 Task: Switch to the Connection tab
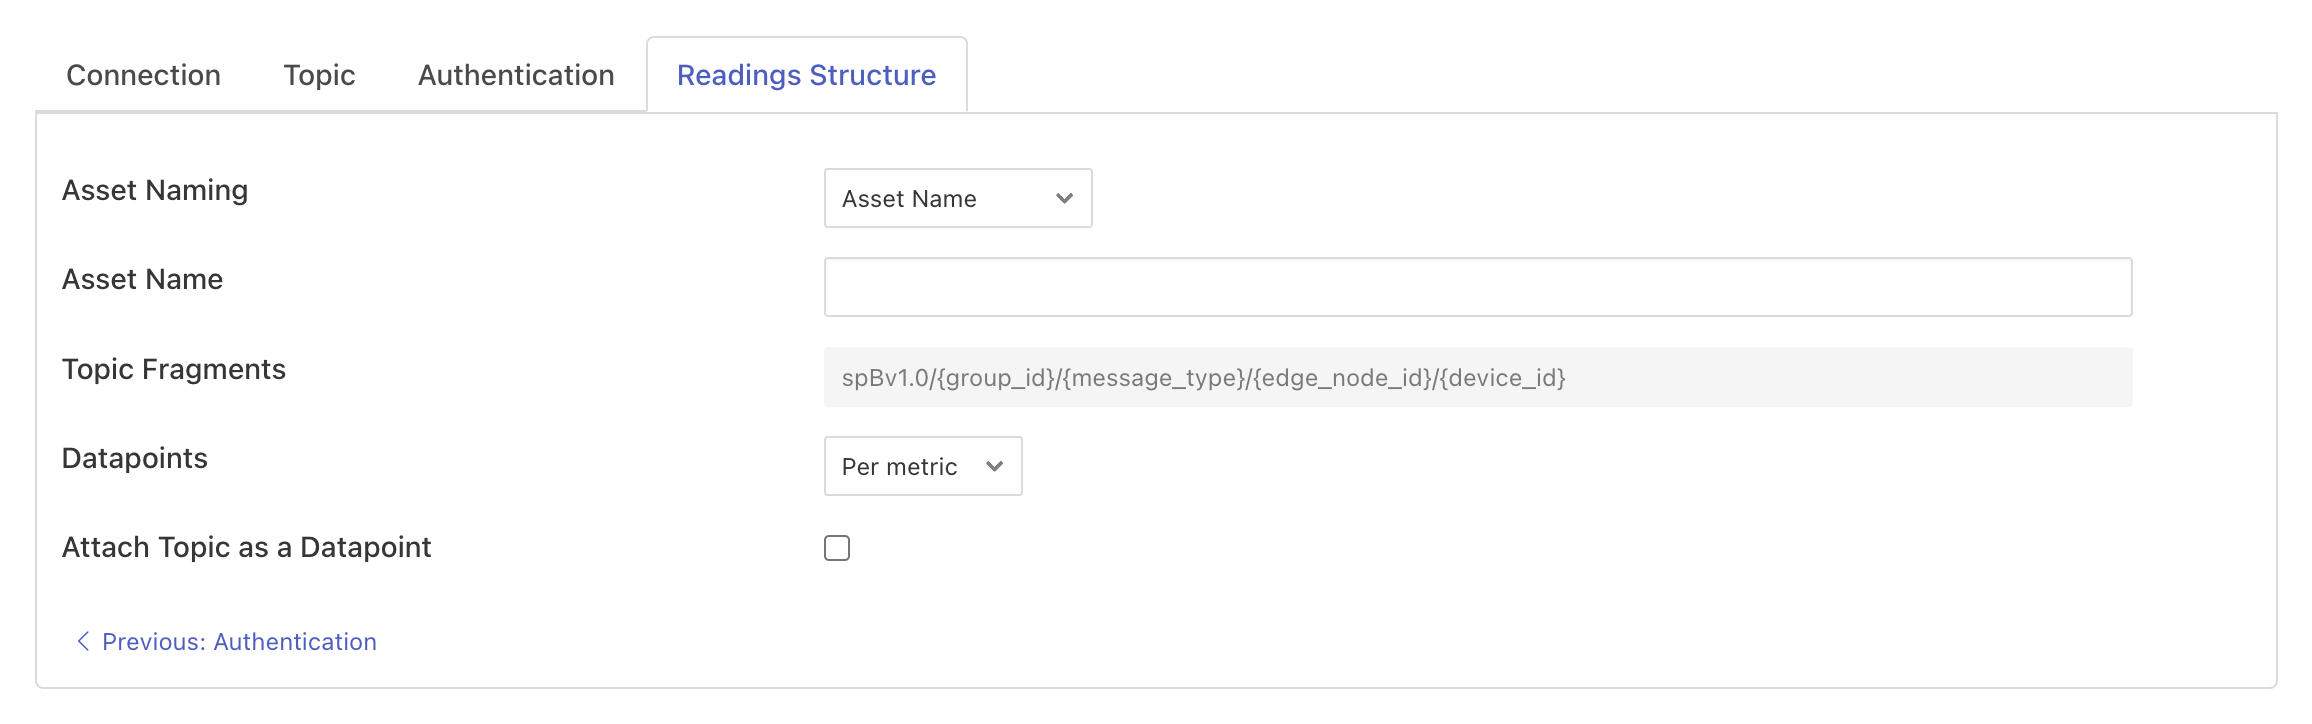coord(143,75)
